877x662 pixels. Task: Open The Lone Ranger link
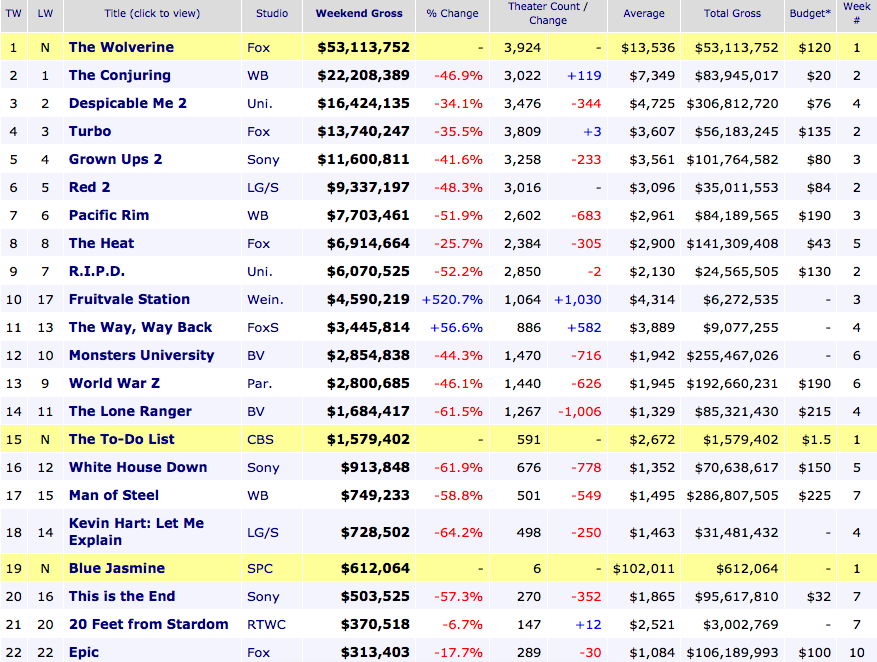130,411
